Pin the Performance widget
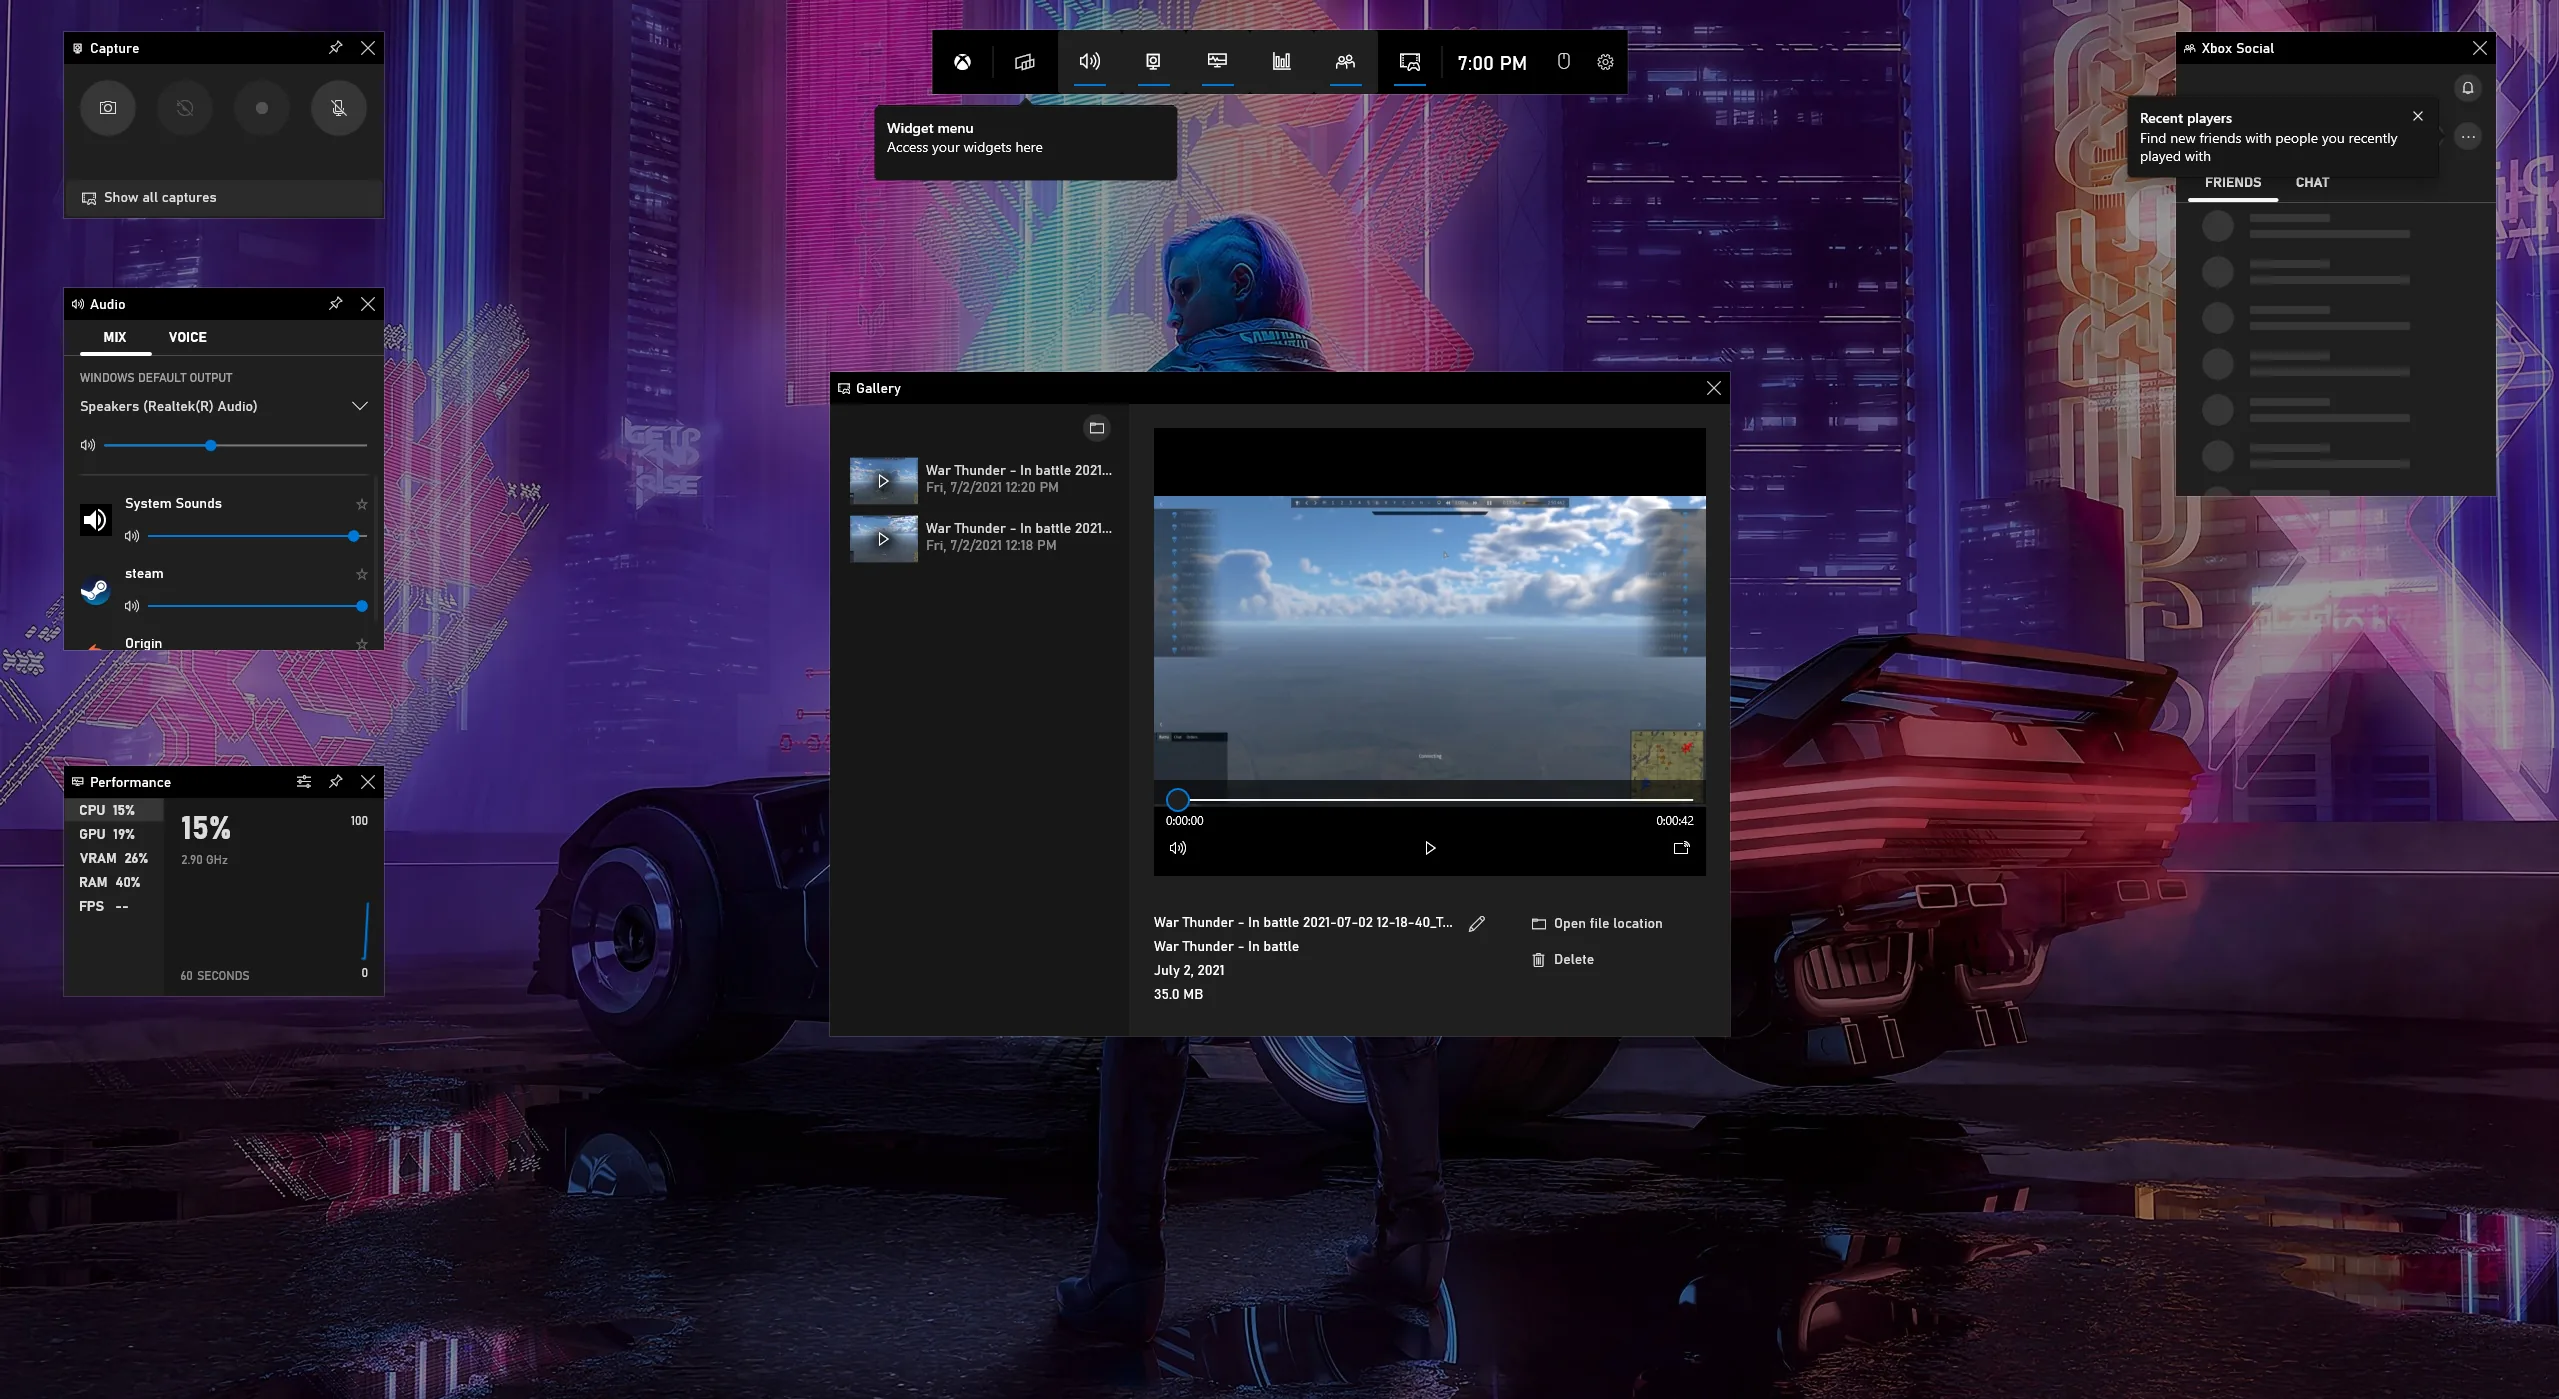Screen dimensions: 2559x1399 click(x=336, y=782)
